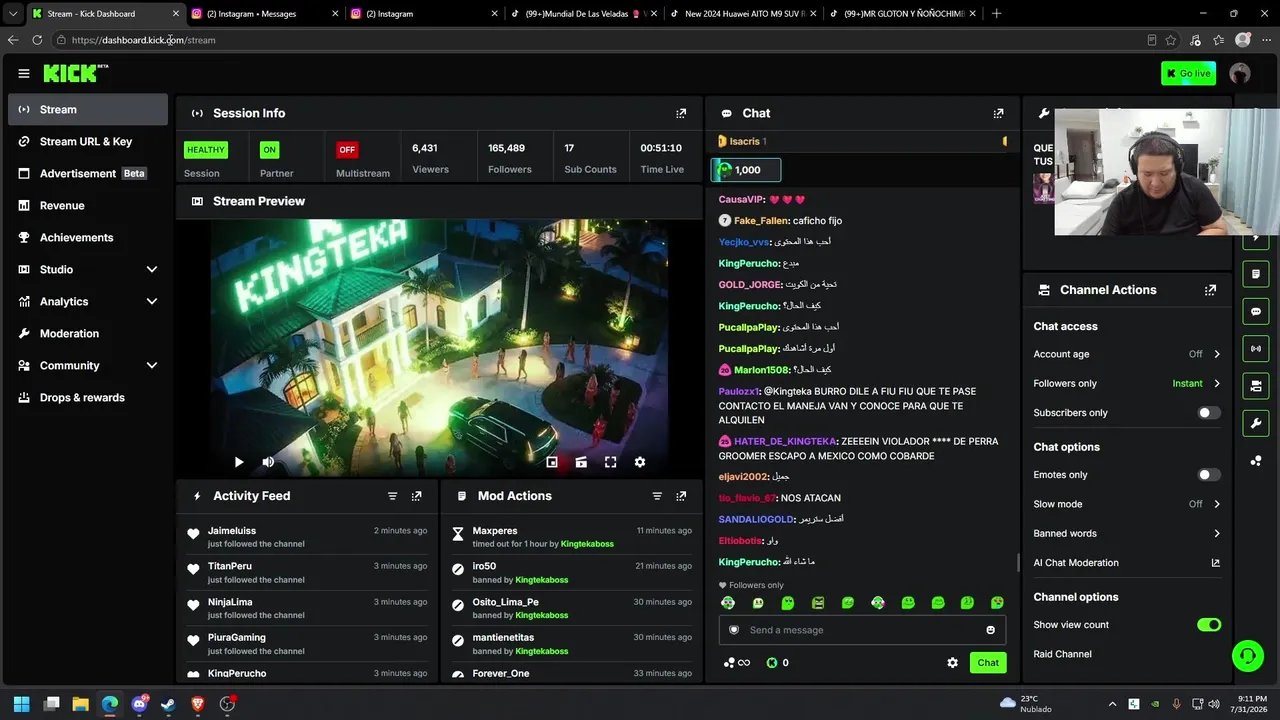Image resolution: width=1280 pixels, height=720 pixels.
Task: Open the browser tab list dropdown arrow
Action: pyautogui.click(x=13, y=14)
